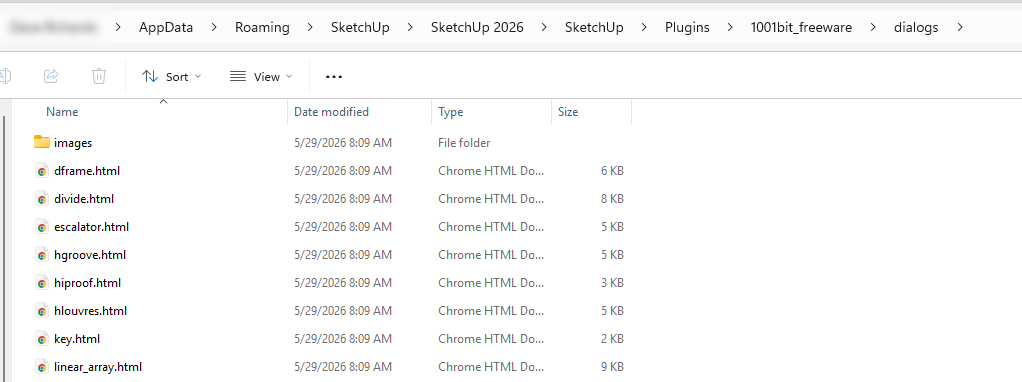Expand the chevron after dialogs breadcrumb

pyautogui.click(x=959, y=27)
